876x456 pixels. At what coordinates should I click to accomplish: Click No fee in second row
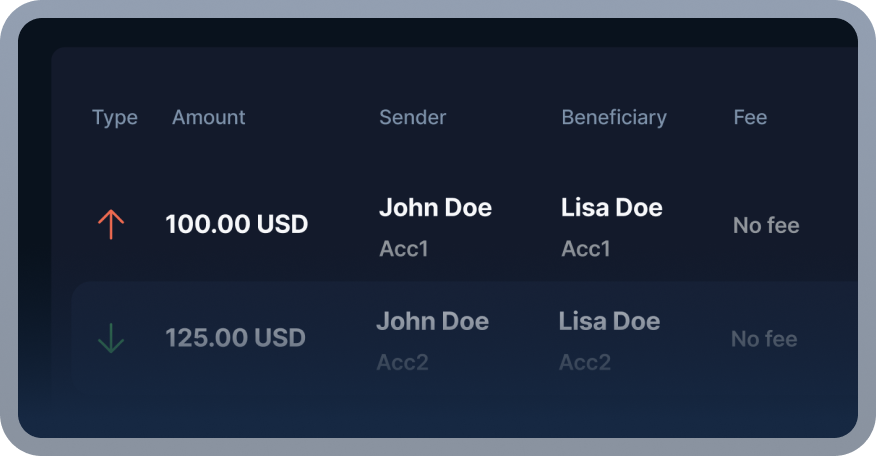[764, 339]
